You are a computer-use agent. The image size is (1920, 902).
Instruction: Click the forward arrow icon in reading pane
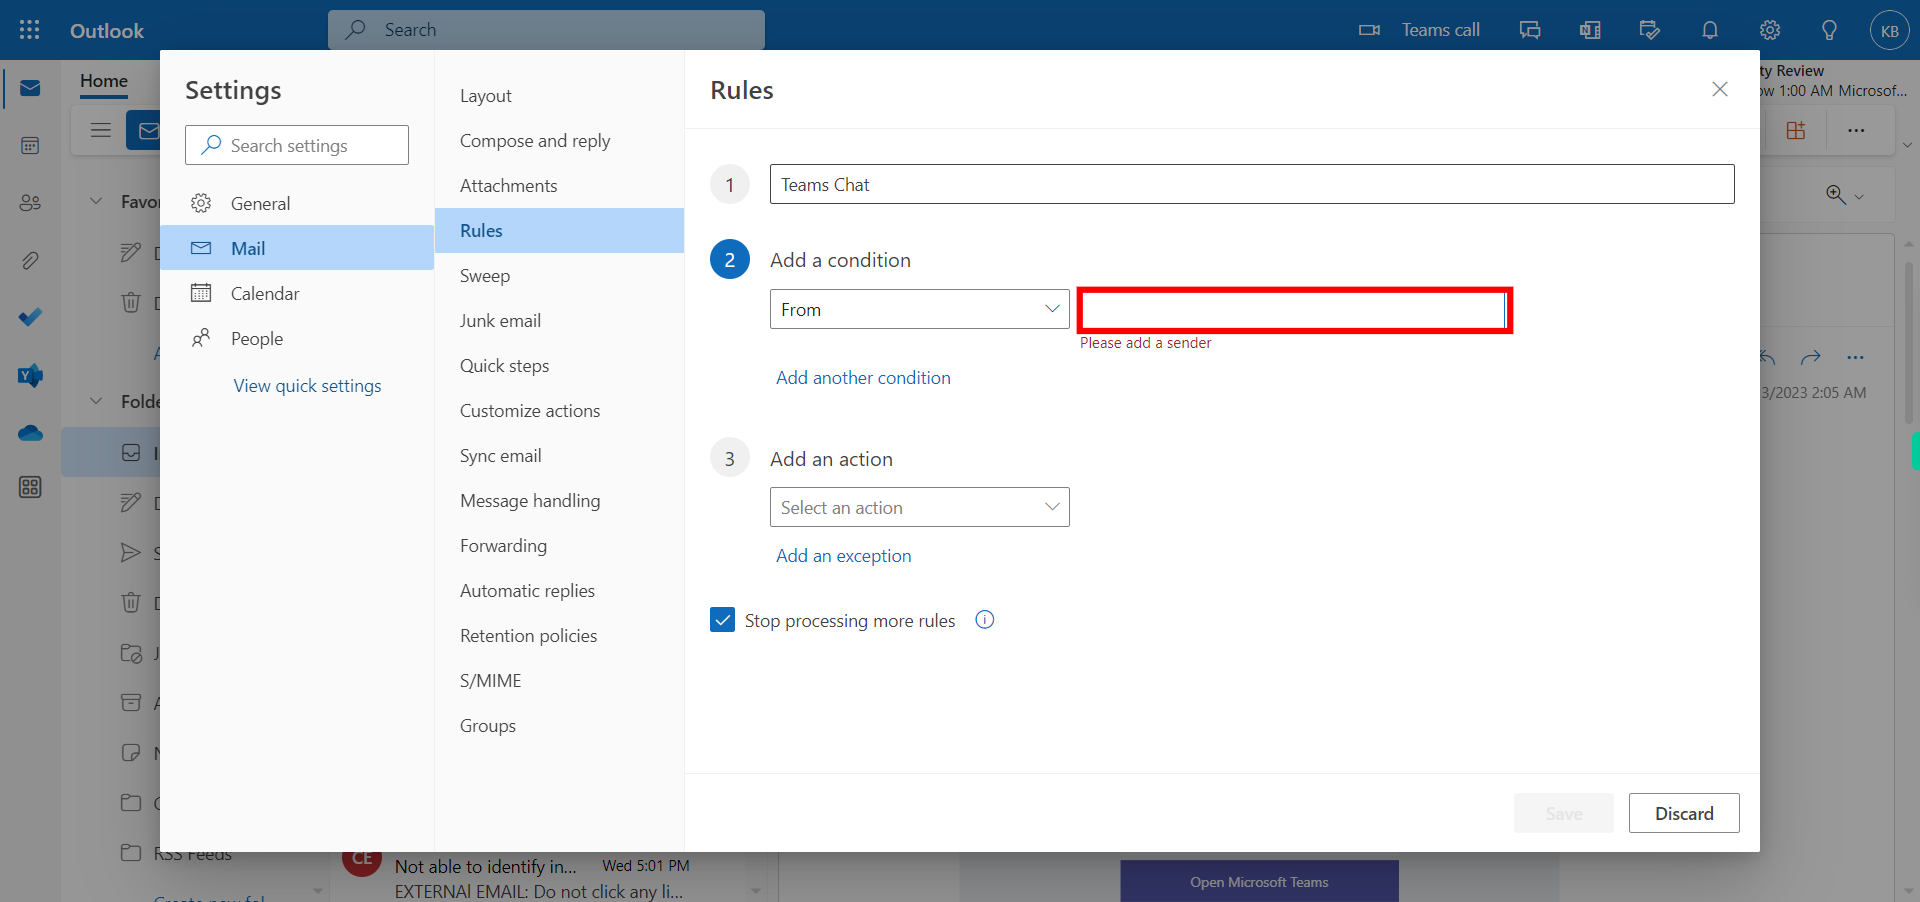pos(1811,357)
